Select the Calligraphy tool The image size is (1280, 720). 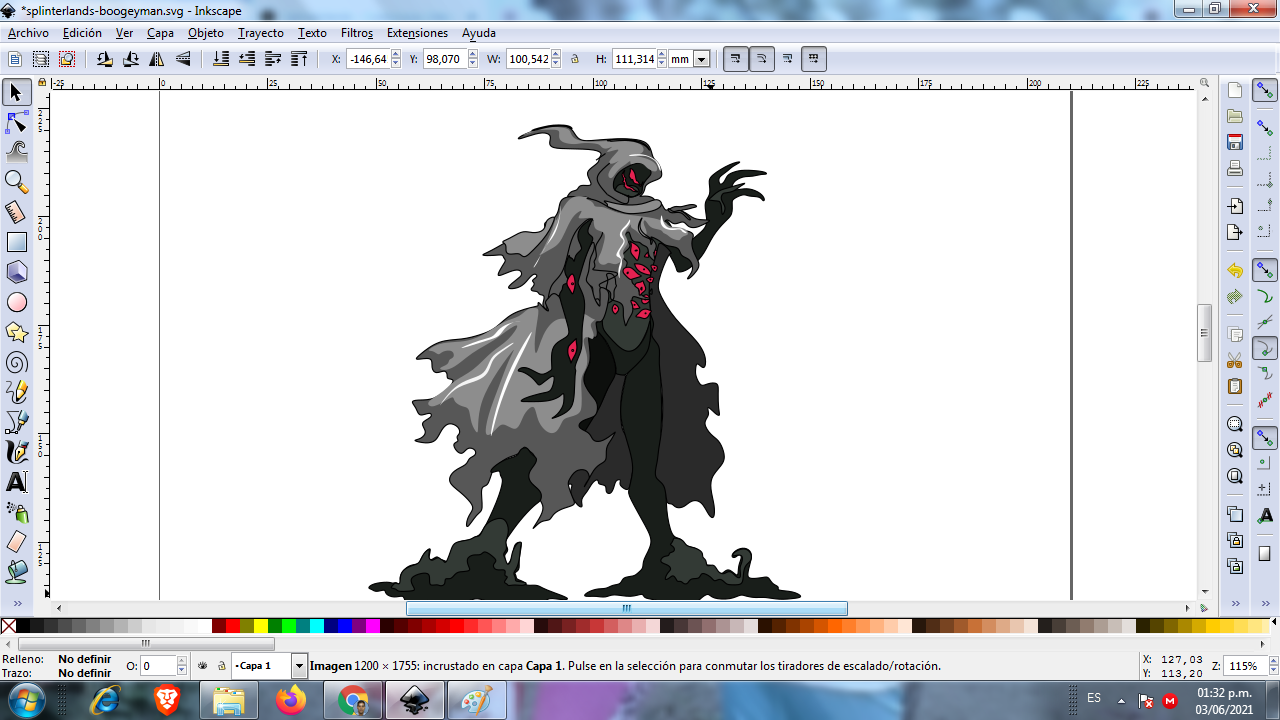point(16,452)
